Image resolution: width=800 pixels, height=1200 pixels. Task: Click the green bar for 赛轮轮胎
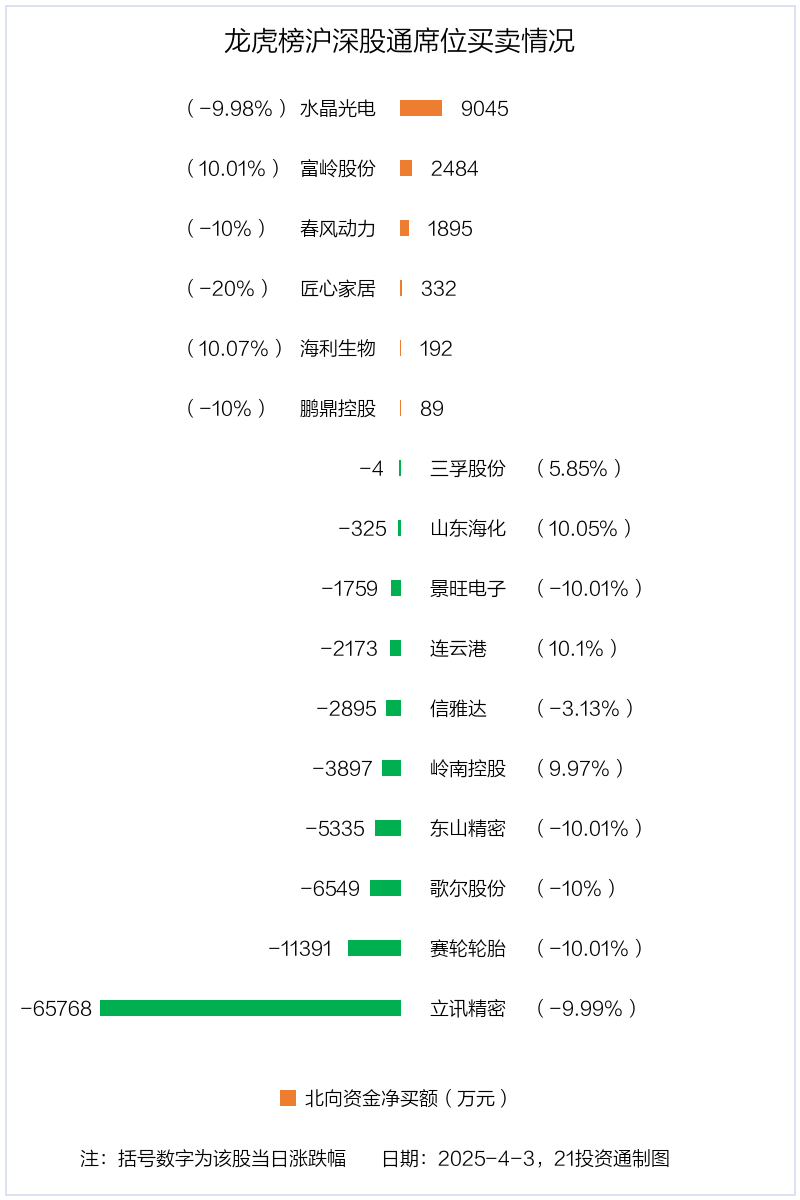(x=374, y=948)
